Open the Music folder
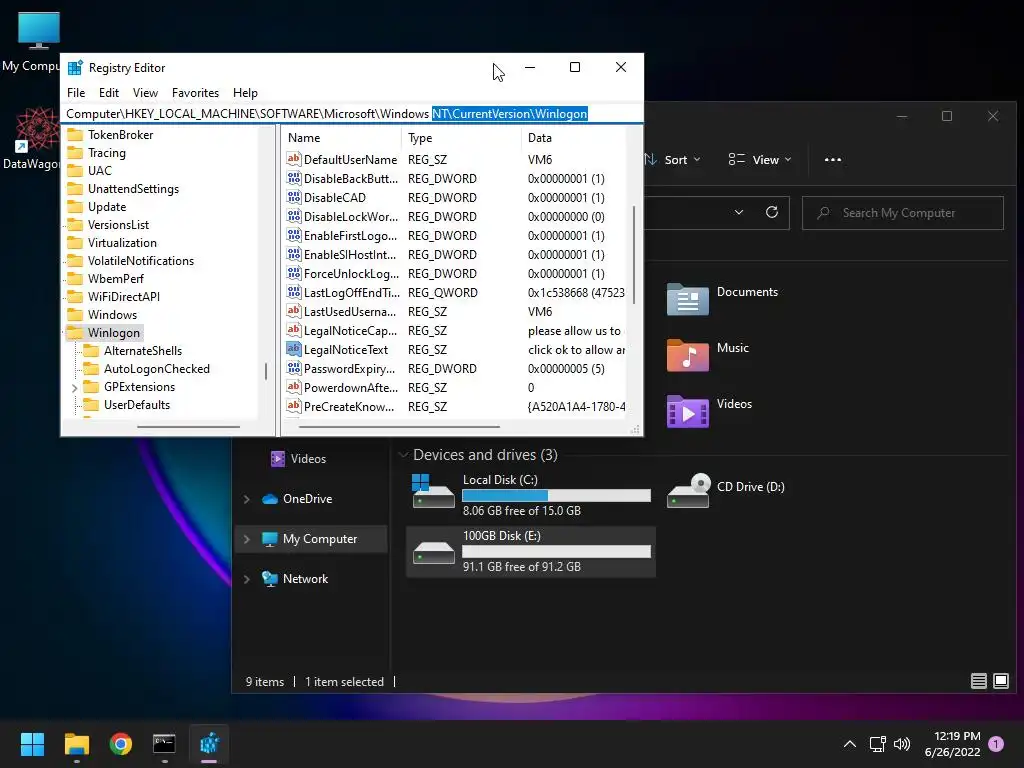 coord(709,355)
